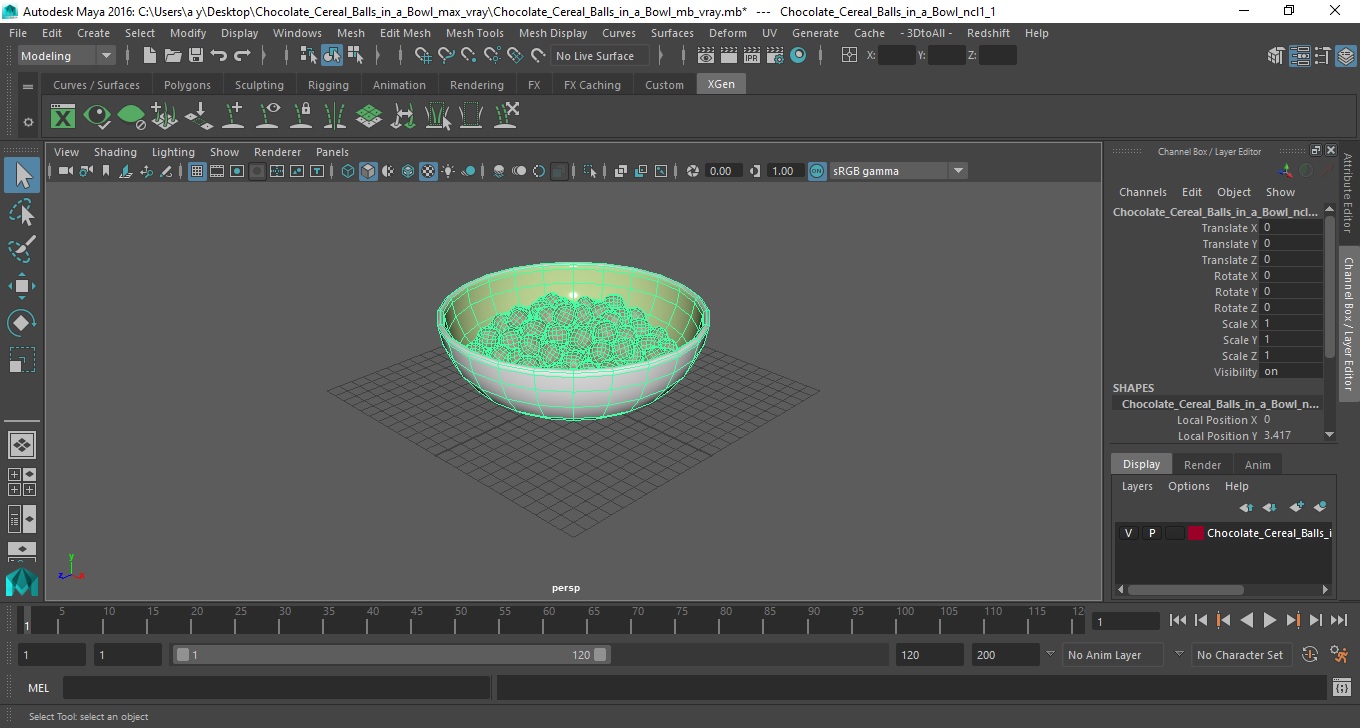Image resolution: width=1360 pixels, height=728 pixels.
Task: Open a scene with the folder icon
Action: [x=172, y=56]
